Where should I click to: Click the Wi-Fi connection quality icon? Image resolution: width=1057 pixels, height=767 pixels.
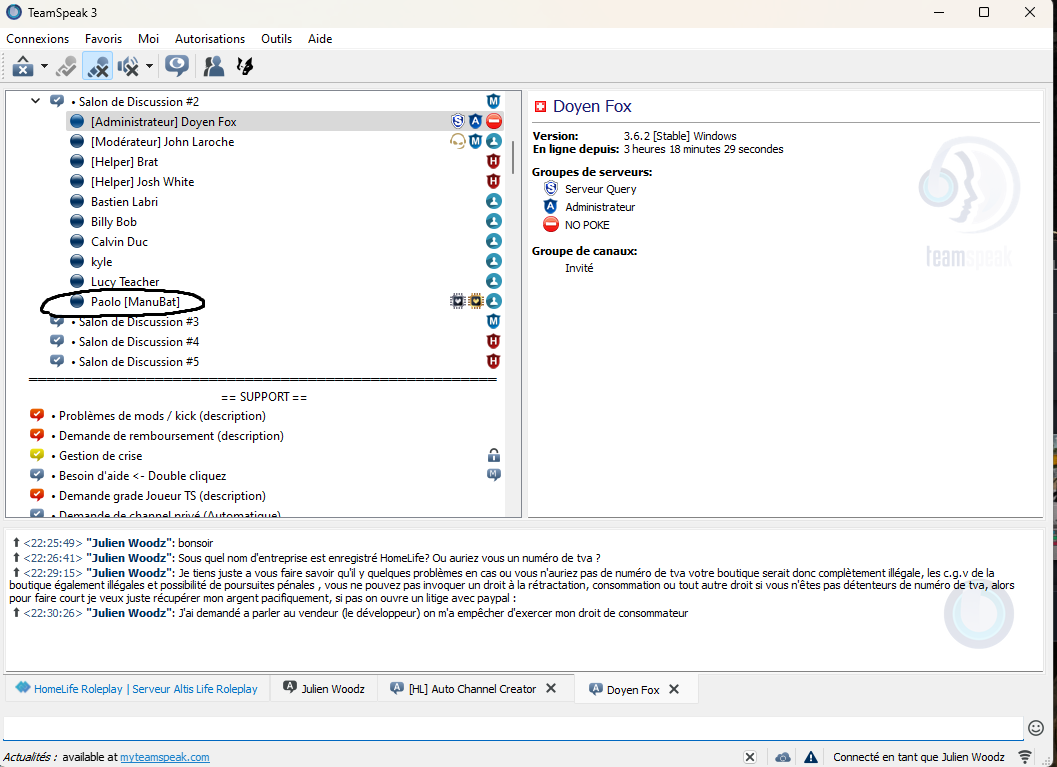(x=1025, y=757)
